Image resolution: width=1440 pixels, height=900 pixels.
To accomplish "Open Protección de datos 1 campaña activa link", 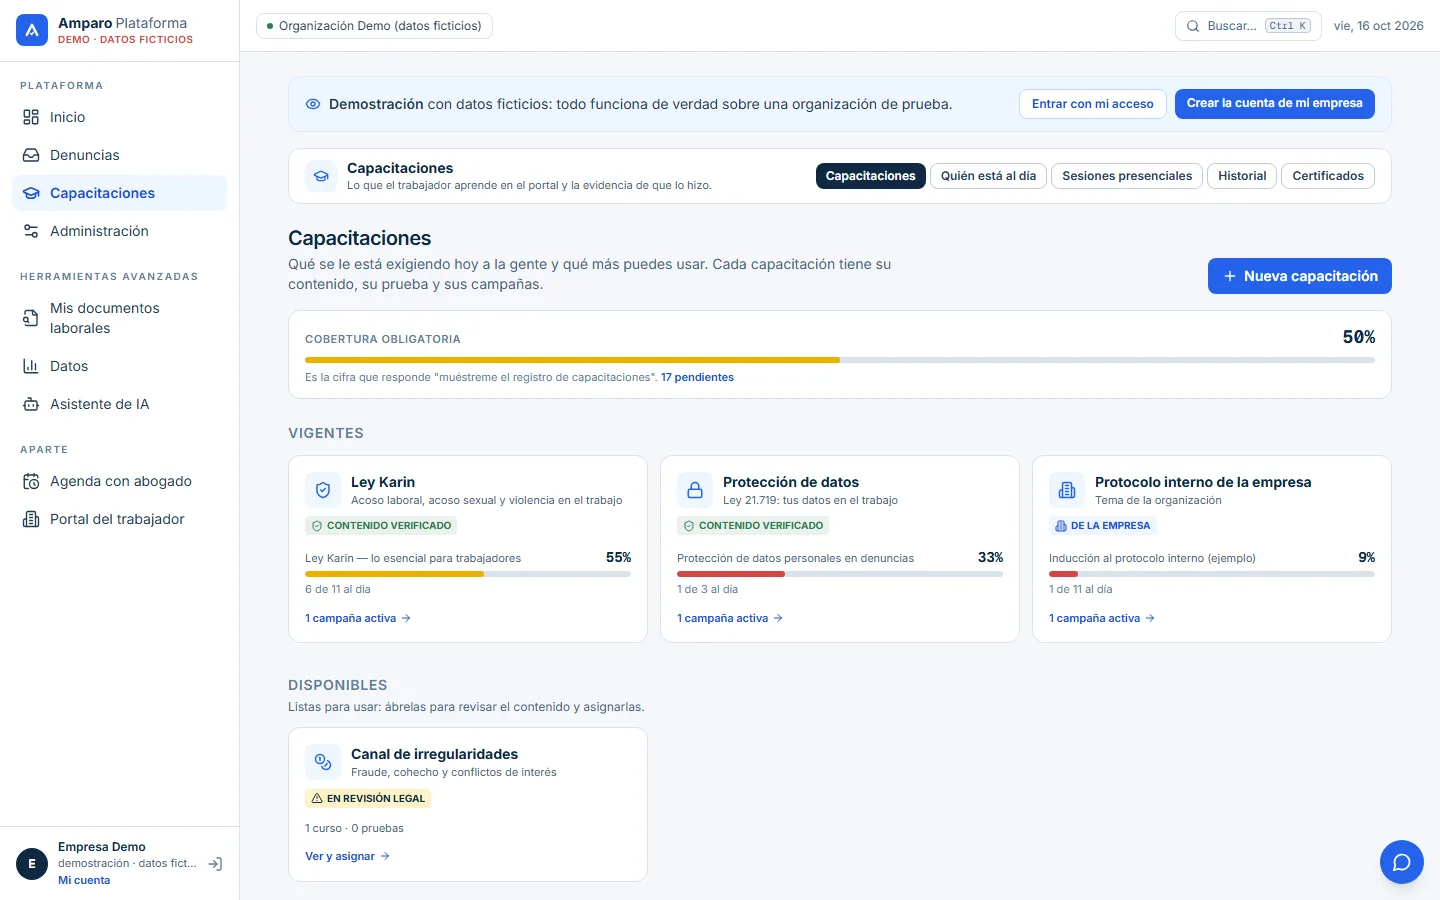I will coord(730,618).
